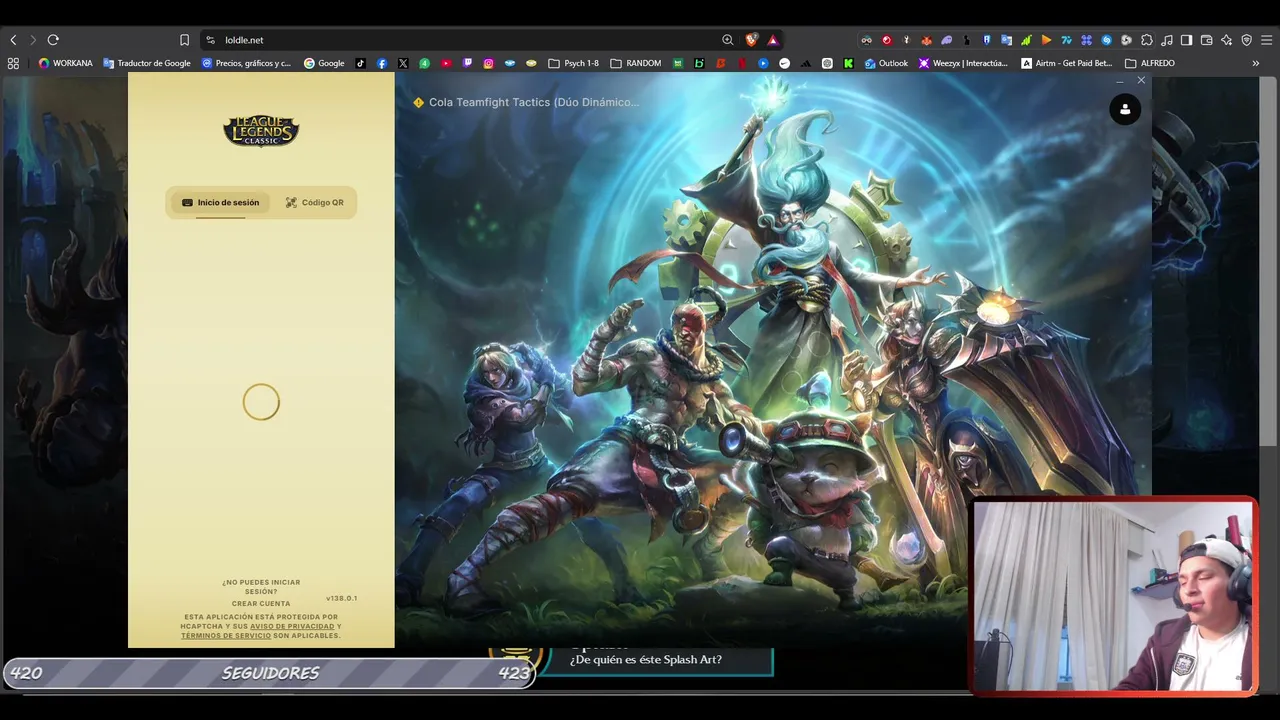
Task: Click the ¿No puedes iniciar sesión? link
Action: [261, 587]
